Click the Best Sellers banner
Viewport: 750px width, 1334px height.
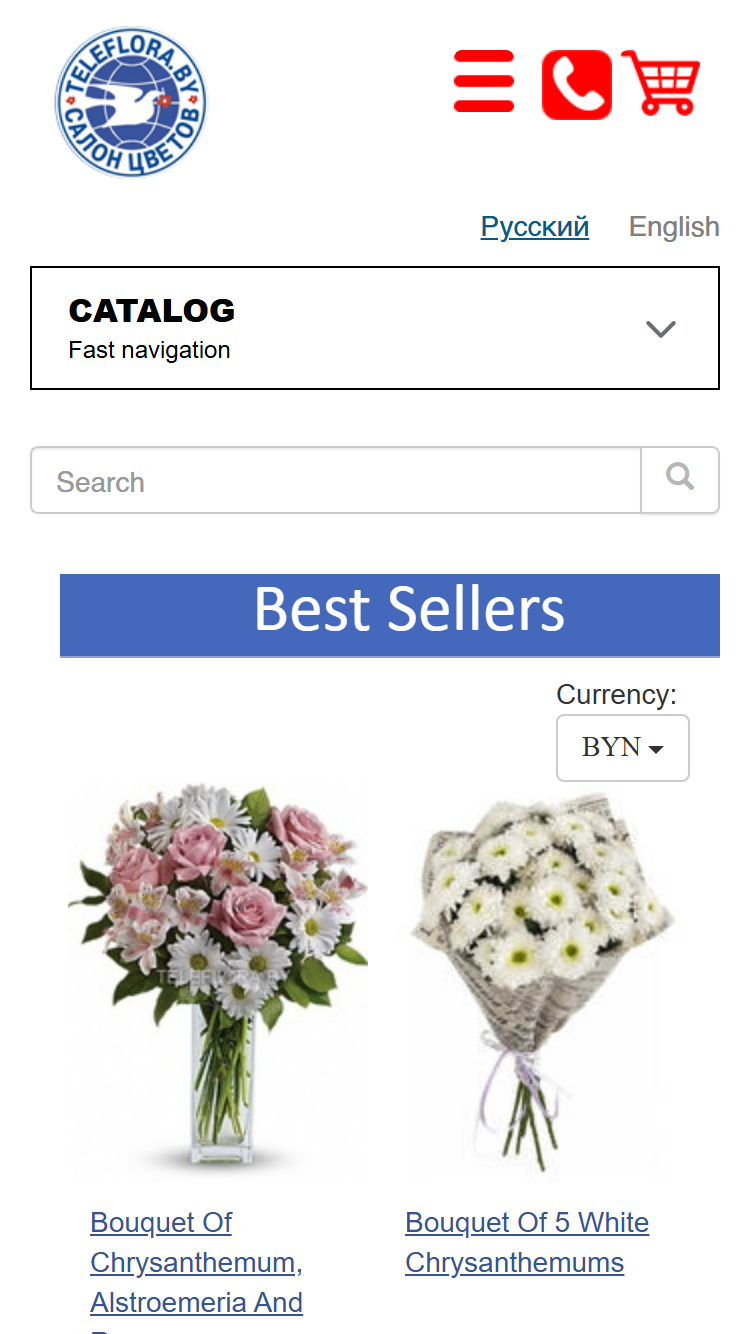click(x=390, y=615)
